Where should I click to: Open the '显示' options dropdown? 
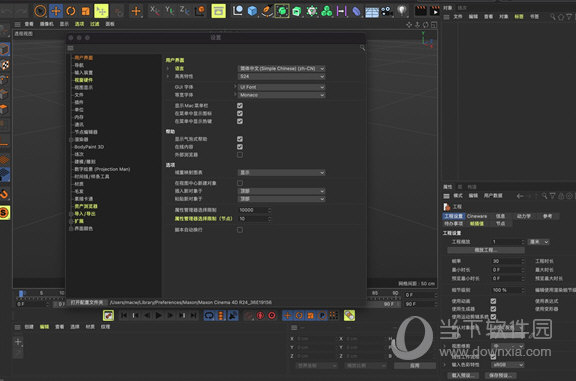click(x=281, y=172)
